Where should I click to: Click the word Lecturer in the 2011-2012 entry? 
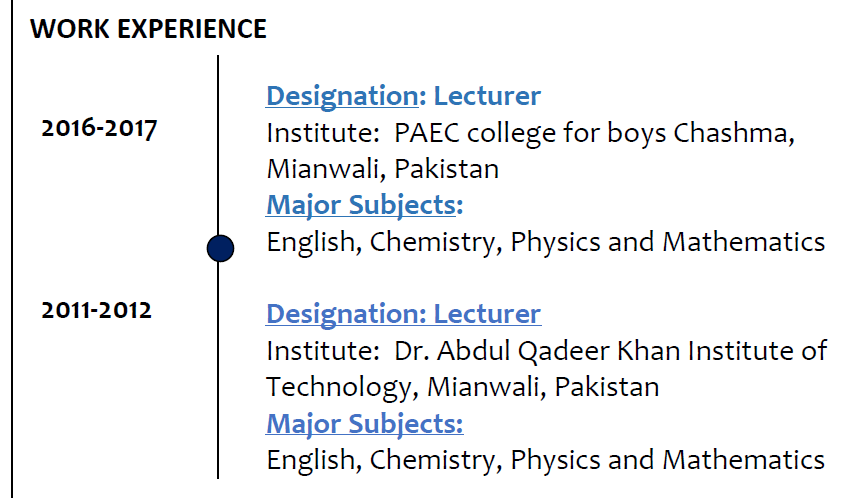point(486,314)
